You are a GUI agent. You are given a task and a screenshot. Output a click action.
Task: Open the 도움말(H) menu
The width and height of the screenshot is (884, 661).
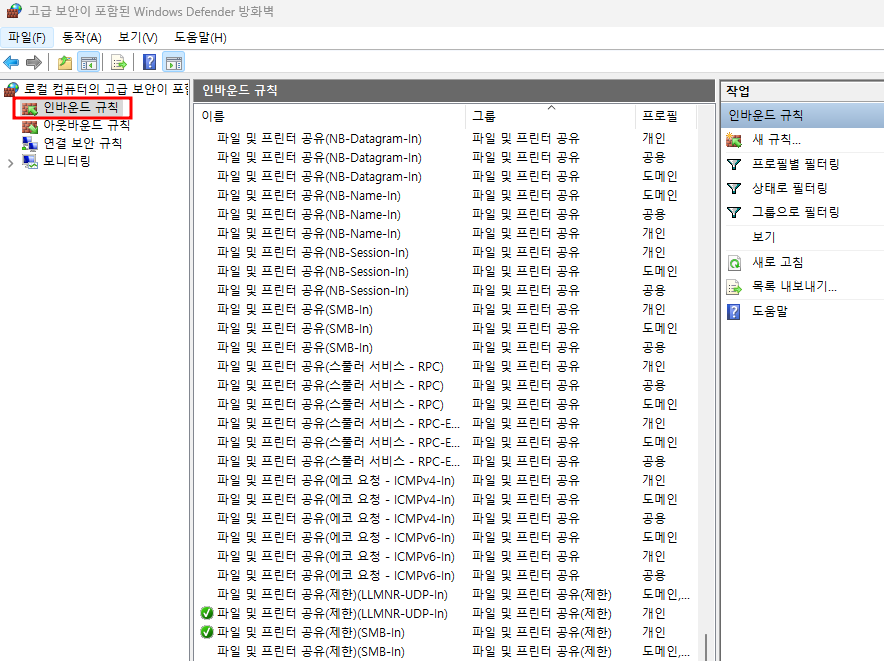(200, 38)
